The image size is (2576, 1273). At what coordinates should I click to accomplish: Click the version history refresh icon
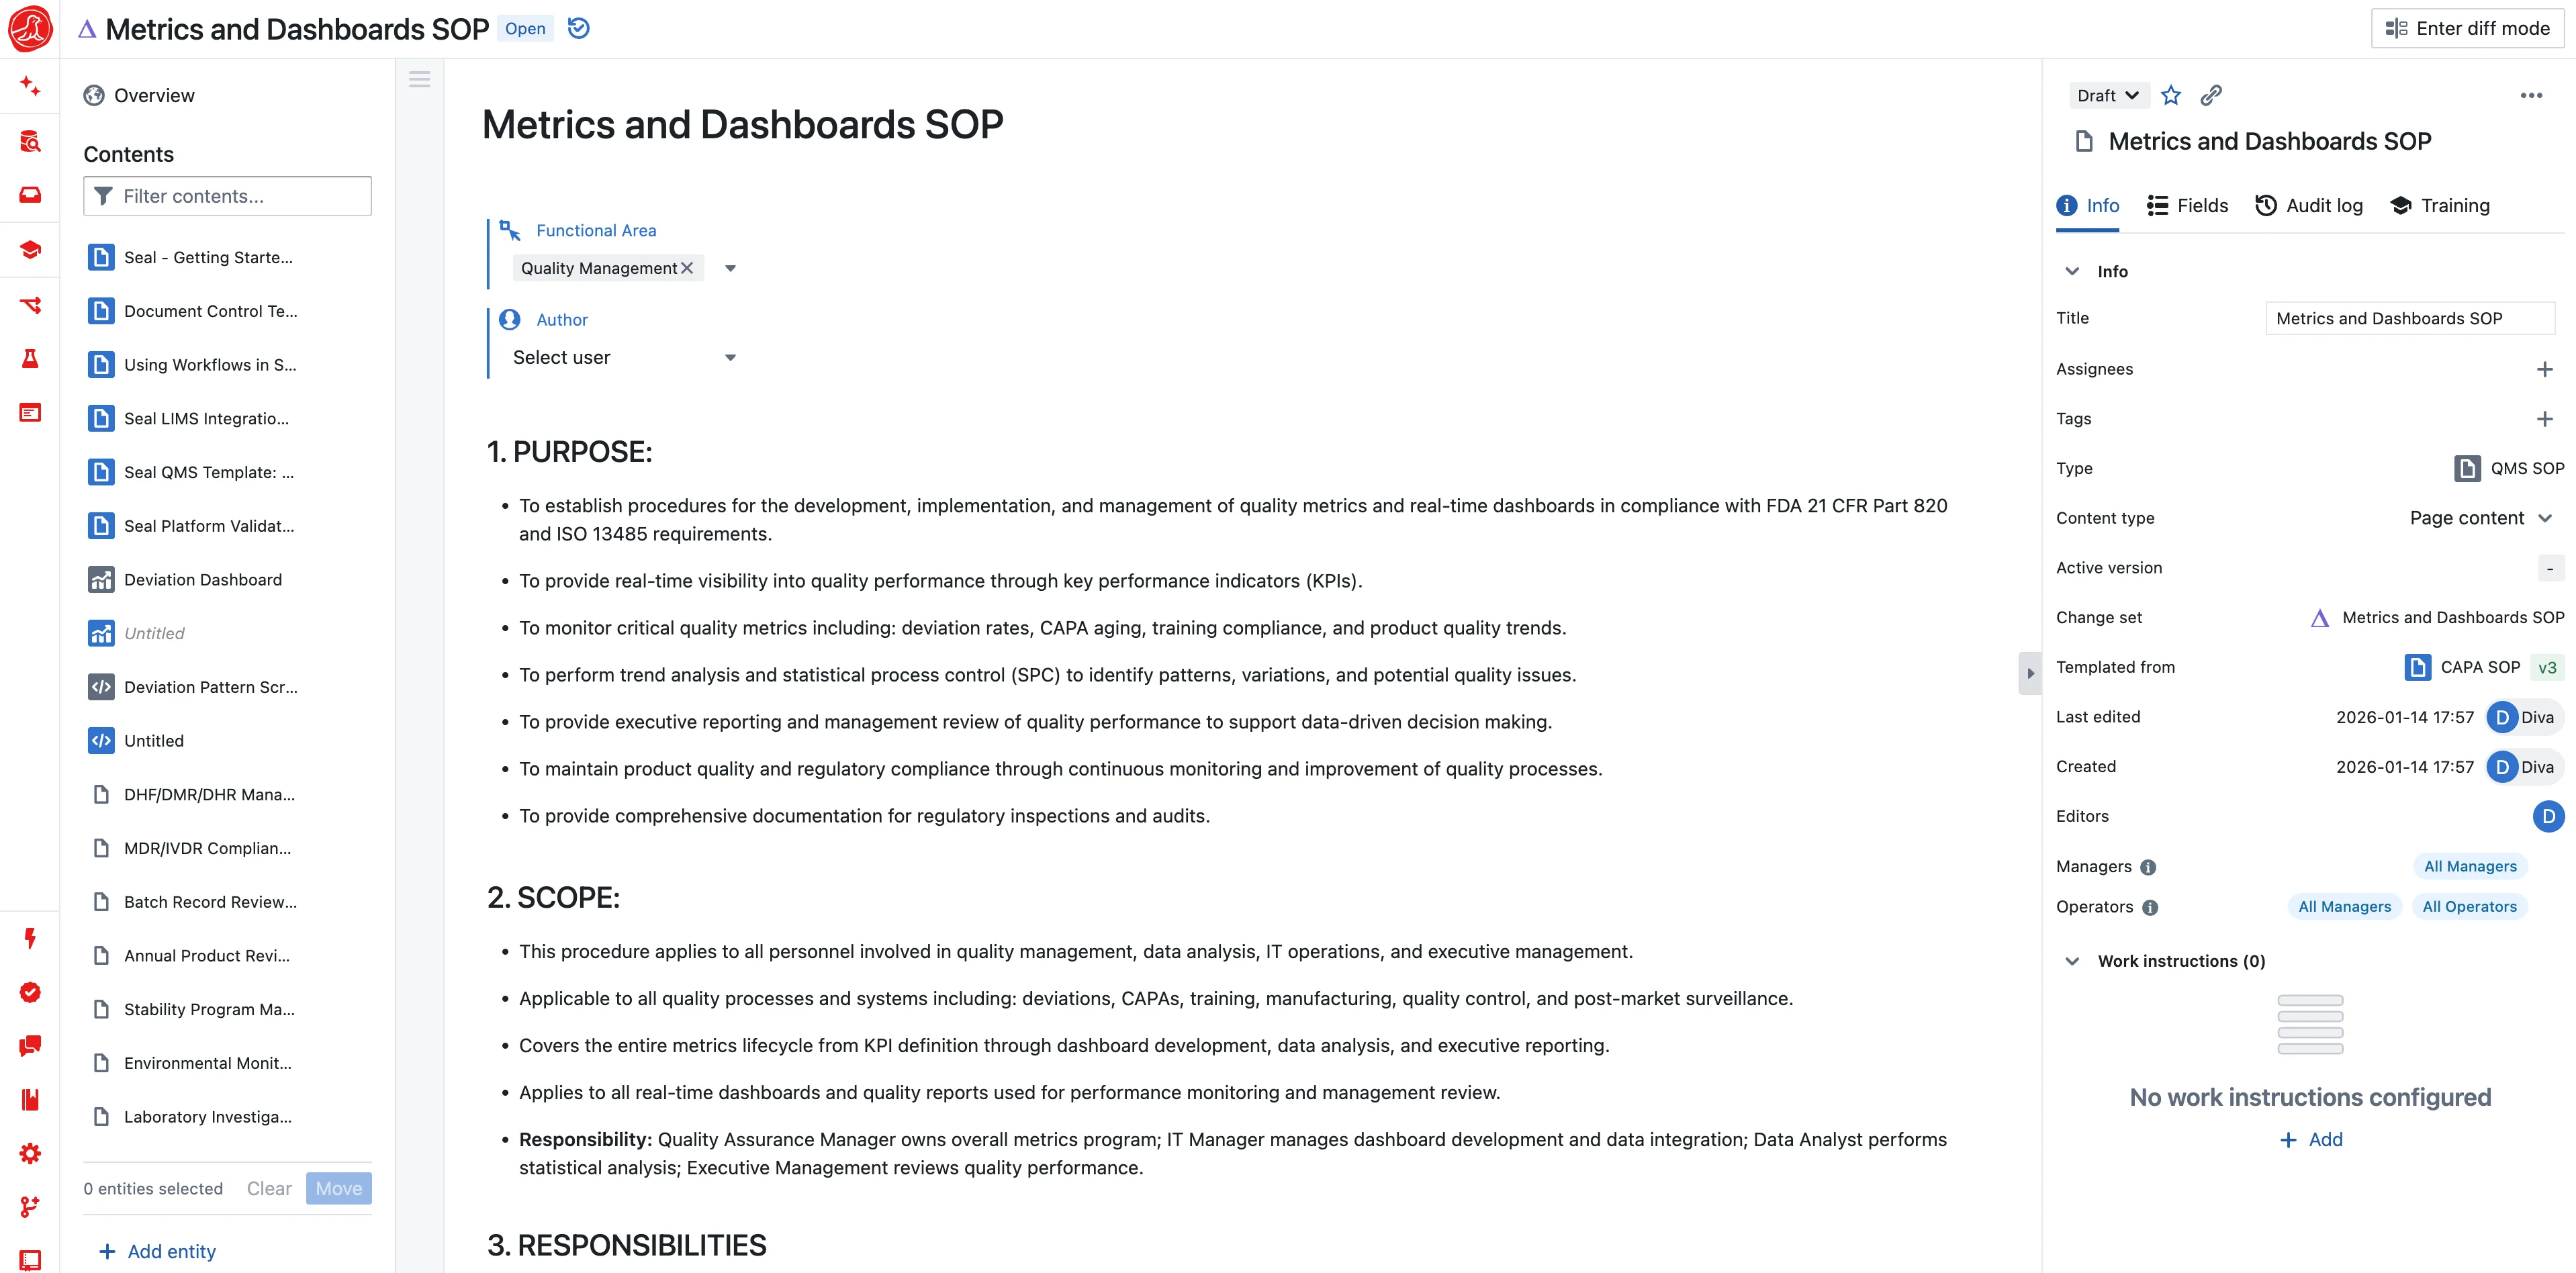578,28
